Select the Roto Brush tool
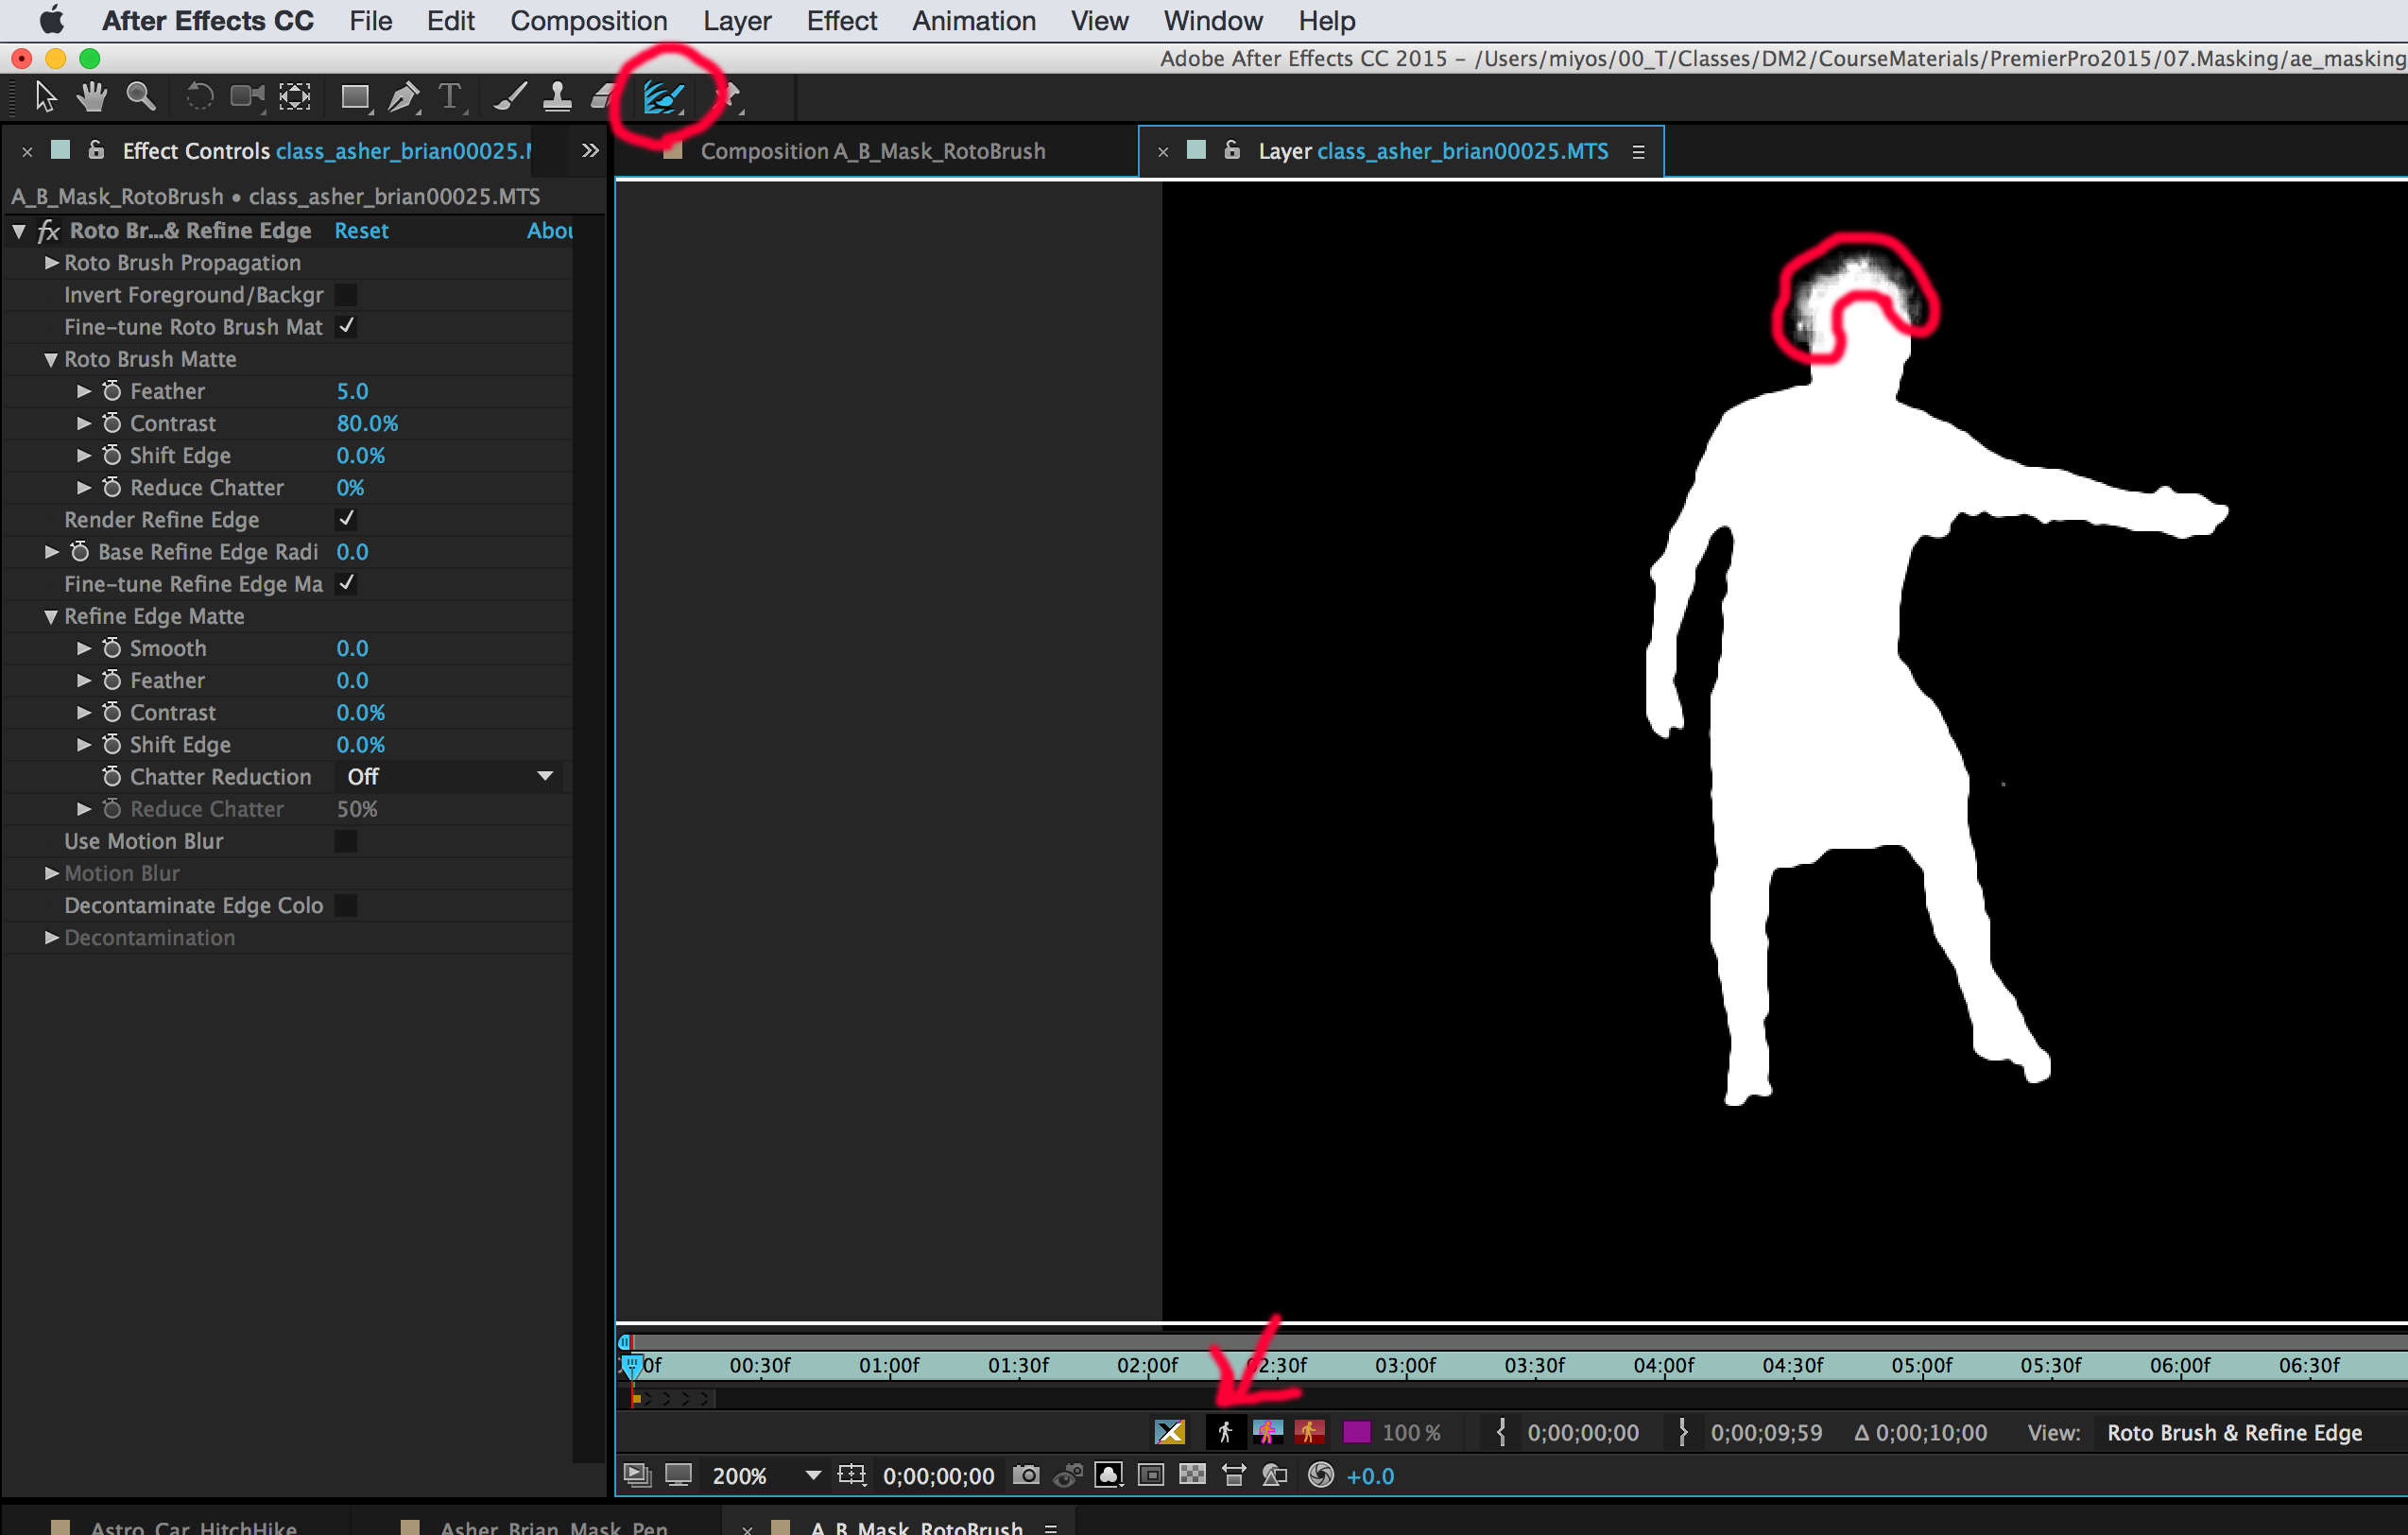This screenshot has height=1535, width=2408. pyautogui.click(x=662, y=97)
